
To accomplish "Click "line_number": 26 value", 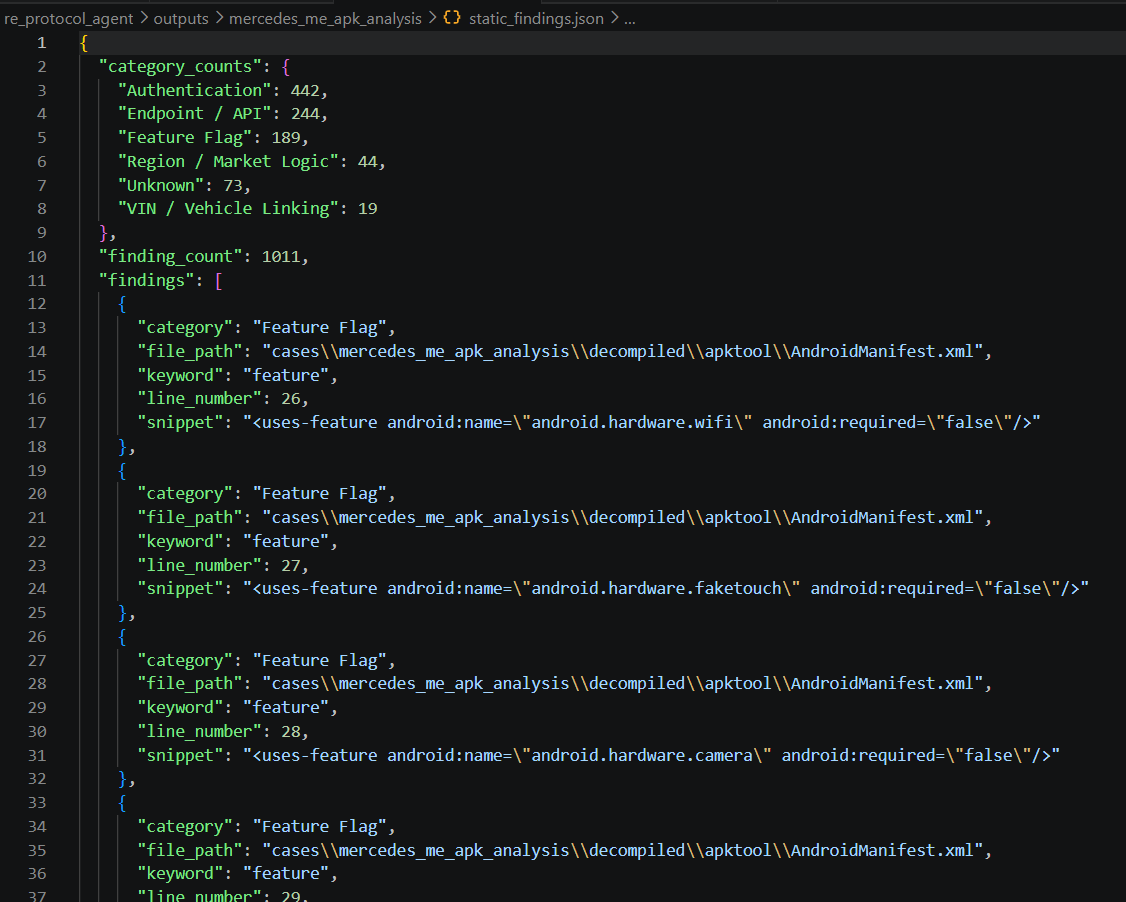I will click(x=290, y=399).
